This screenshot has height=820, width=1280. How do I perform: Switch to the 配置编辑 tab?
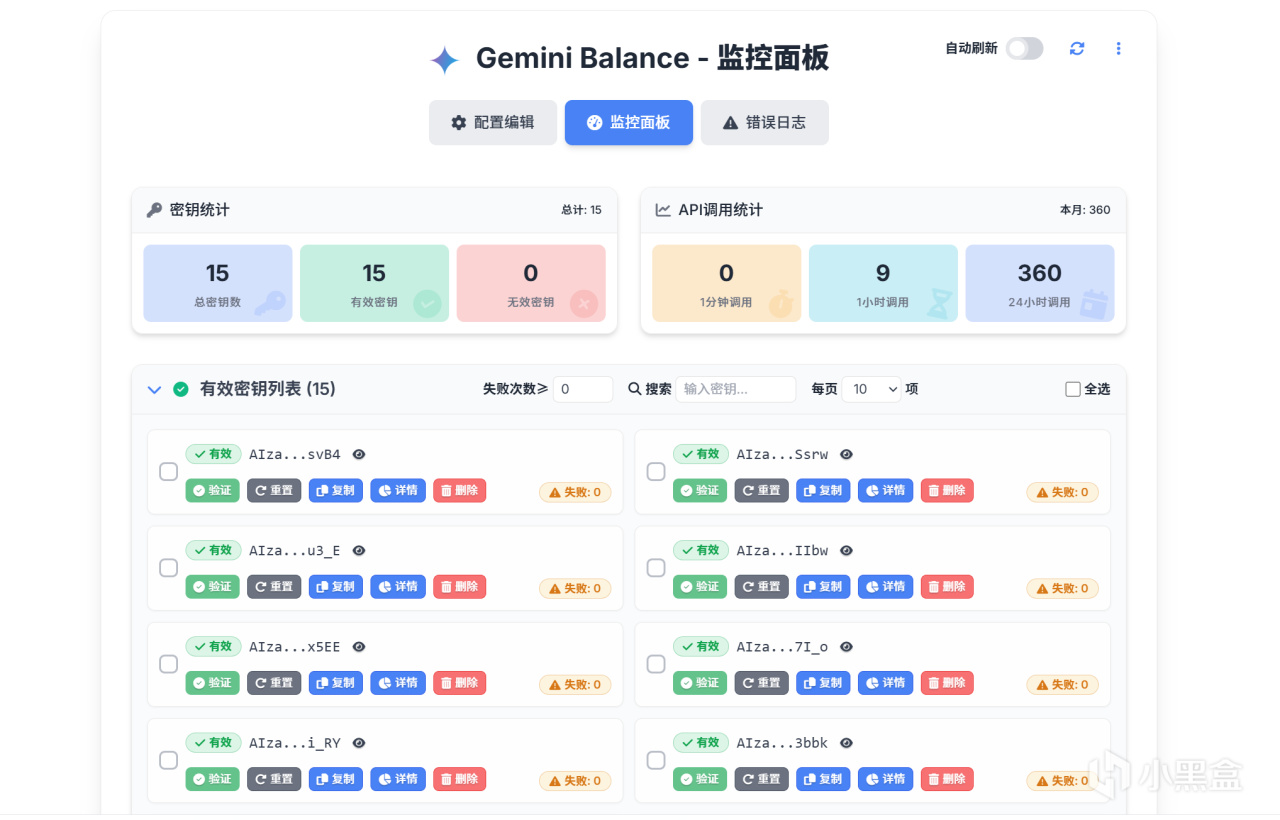click(493, 122)
